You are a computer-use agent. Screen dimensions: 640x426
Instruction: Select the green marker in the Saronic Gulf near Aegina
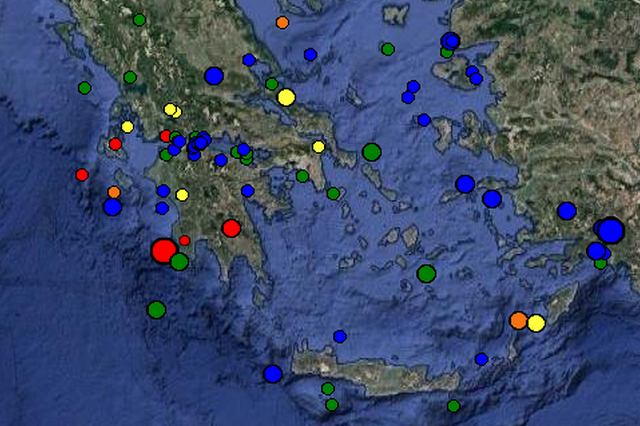302,176
